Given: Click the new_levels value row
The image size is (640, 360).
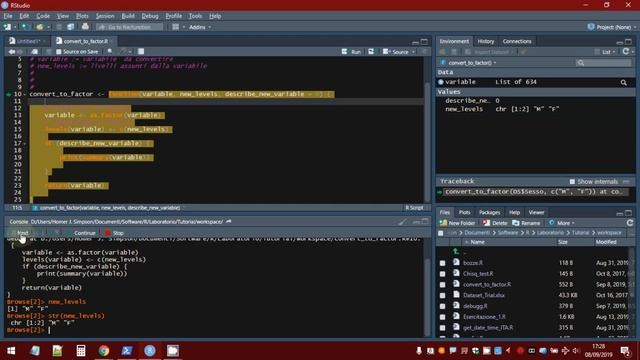Looking at the screenshot, I should [536, 109].
